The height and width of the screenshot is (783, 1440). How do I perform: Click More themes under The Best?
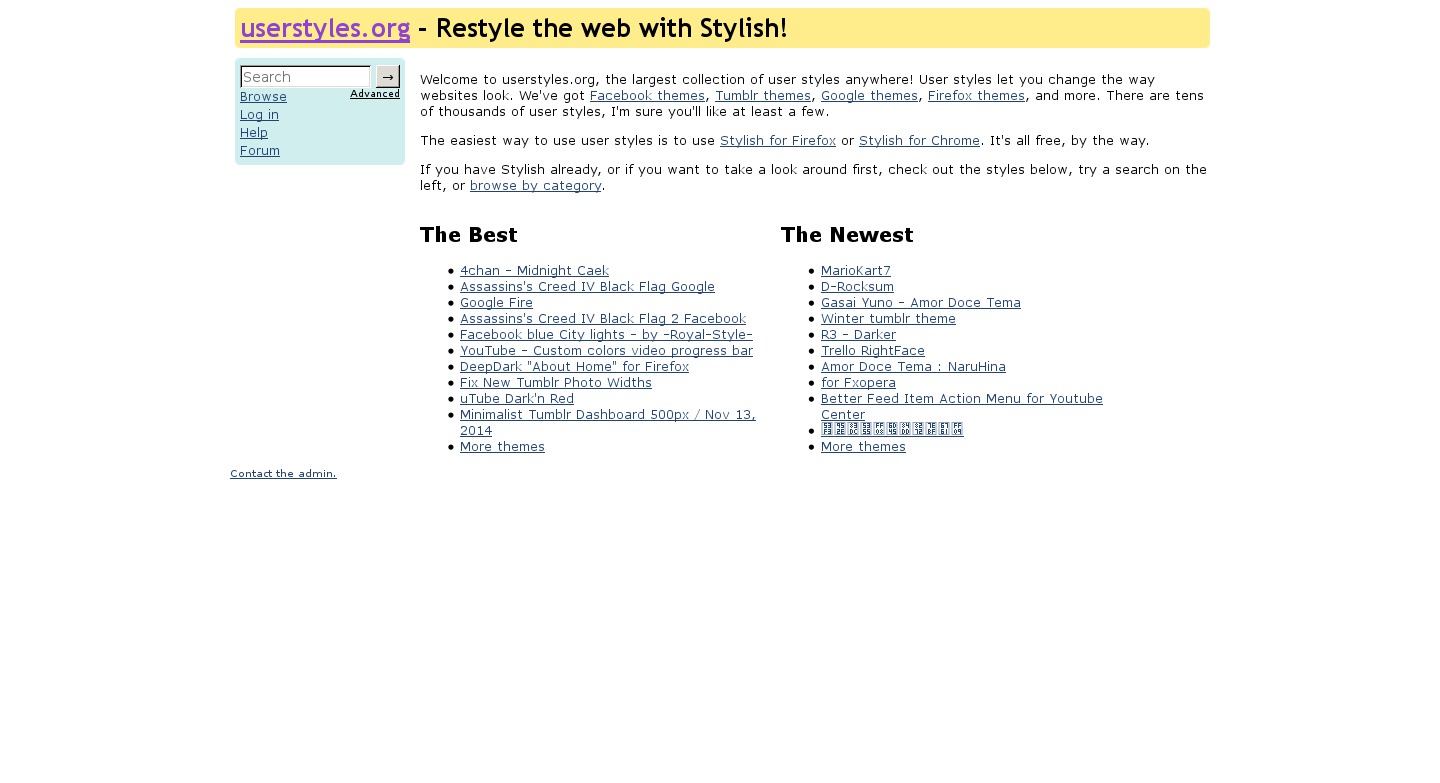click(x=502, y=447)
